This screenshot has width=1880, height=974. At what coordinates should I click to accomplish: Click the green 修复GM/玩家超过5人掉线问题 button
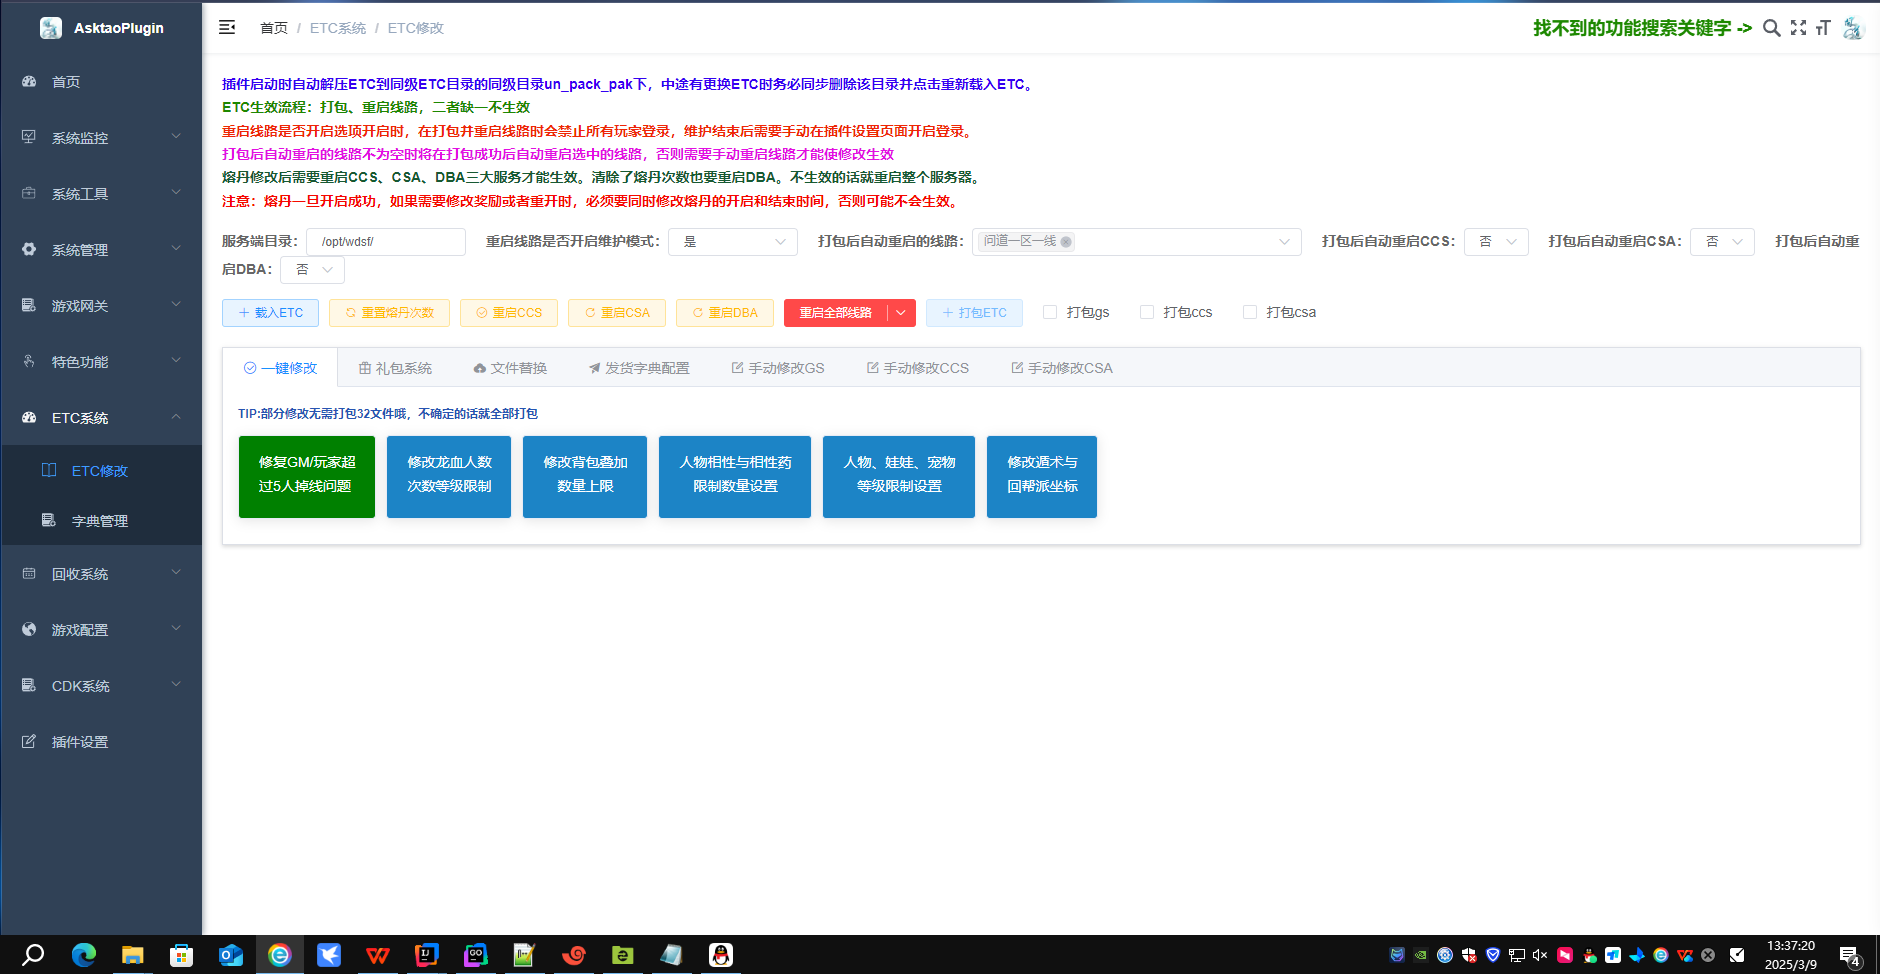point(306,476)
